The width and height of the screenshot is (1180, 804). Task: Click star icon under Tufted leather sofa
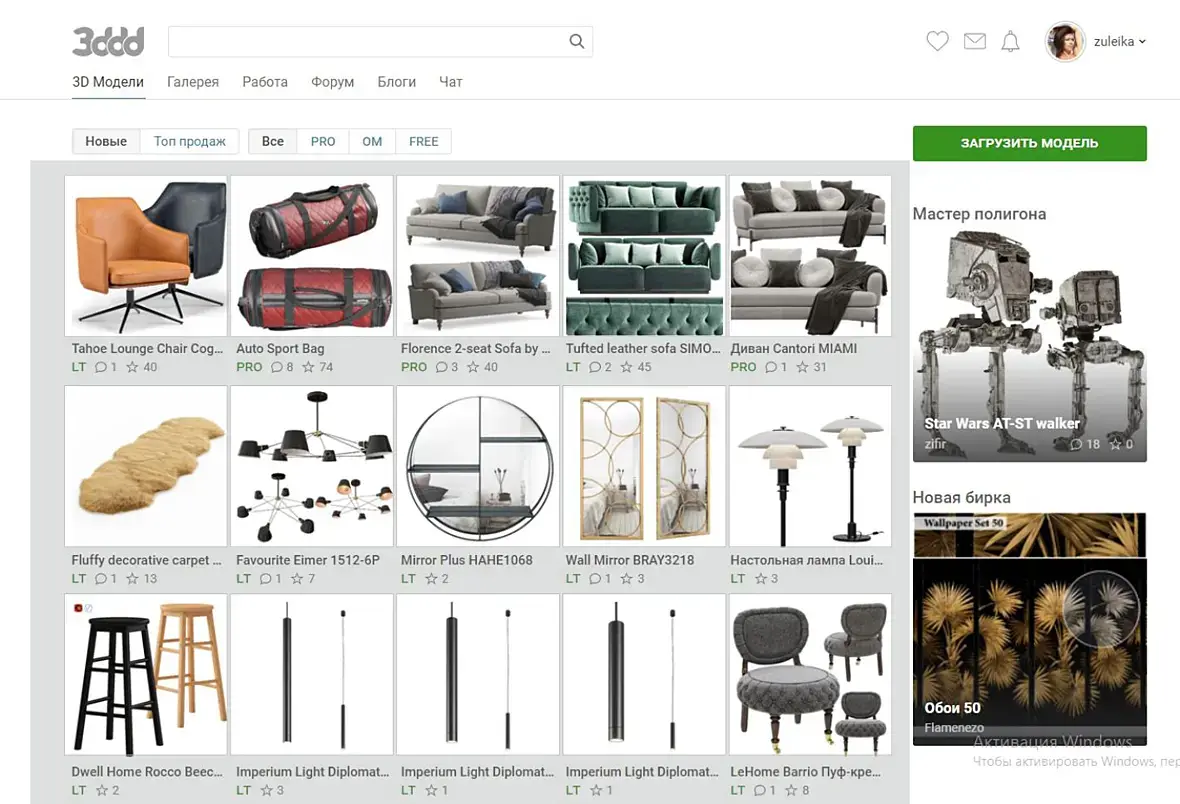pyautogui.click(x=626, y=367)
